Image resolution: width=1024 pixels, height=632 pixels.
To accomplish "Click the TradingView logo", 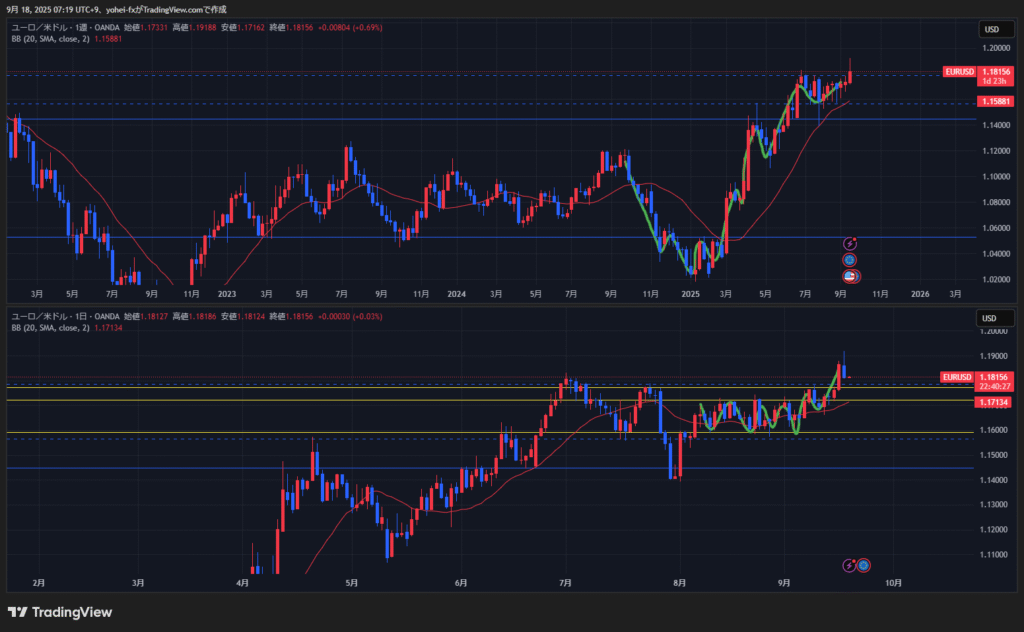I will [60, 612].
